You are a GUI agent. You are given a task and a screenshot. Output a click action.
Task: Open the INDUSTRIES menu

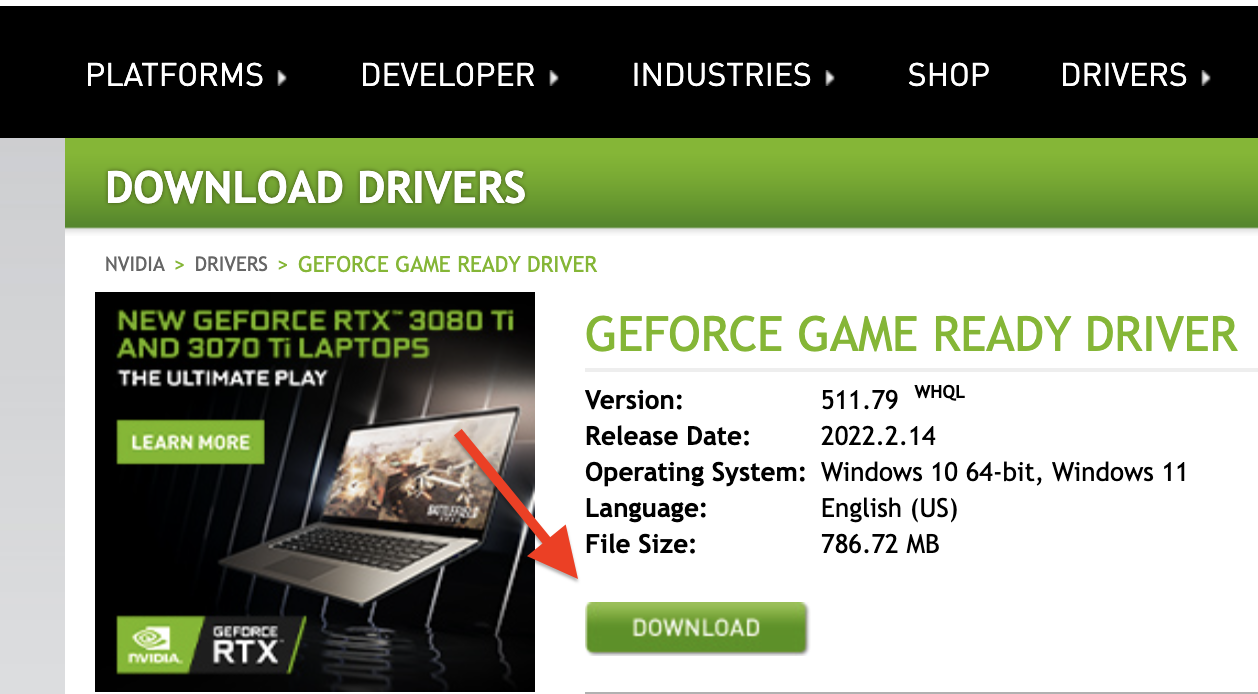click(x=721, y=75)
